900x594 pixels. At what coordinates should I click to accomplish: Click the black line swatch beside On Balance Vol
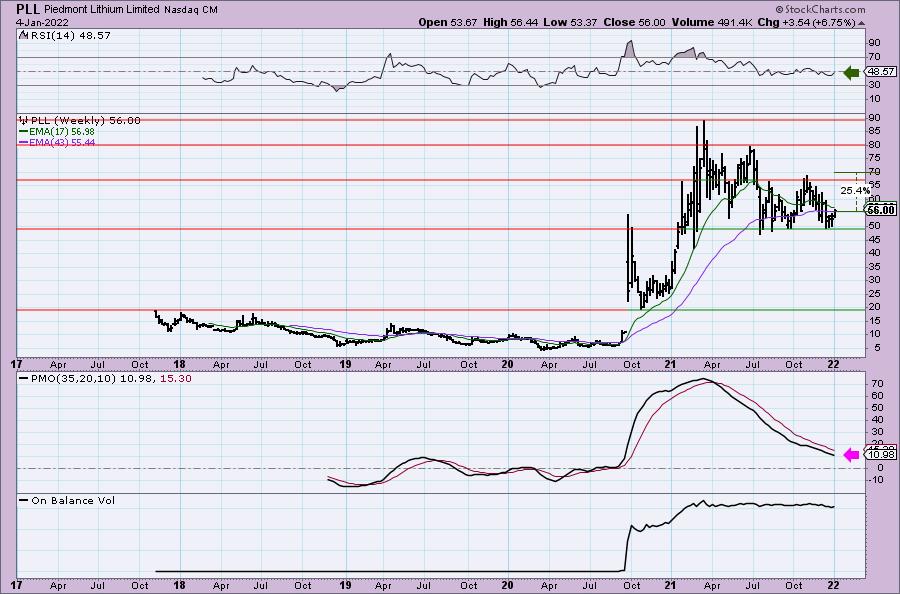[x=24, y=500]
